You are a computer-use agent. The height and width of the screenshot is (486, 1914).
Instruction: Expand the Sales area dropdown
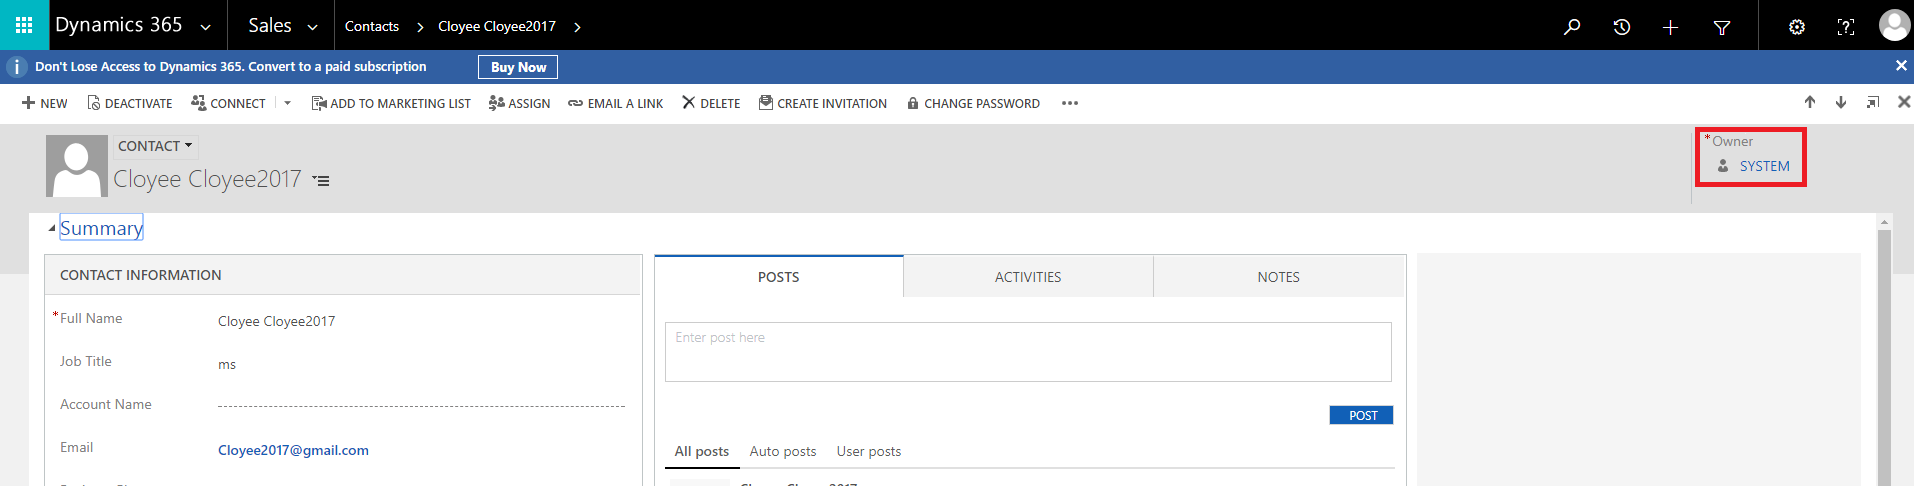pos(312,27)
